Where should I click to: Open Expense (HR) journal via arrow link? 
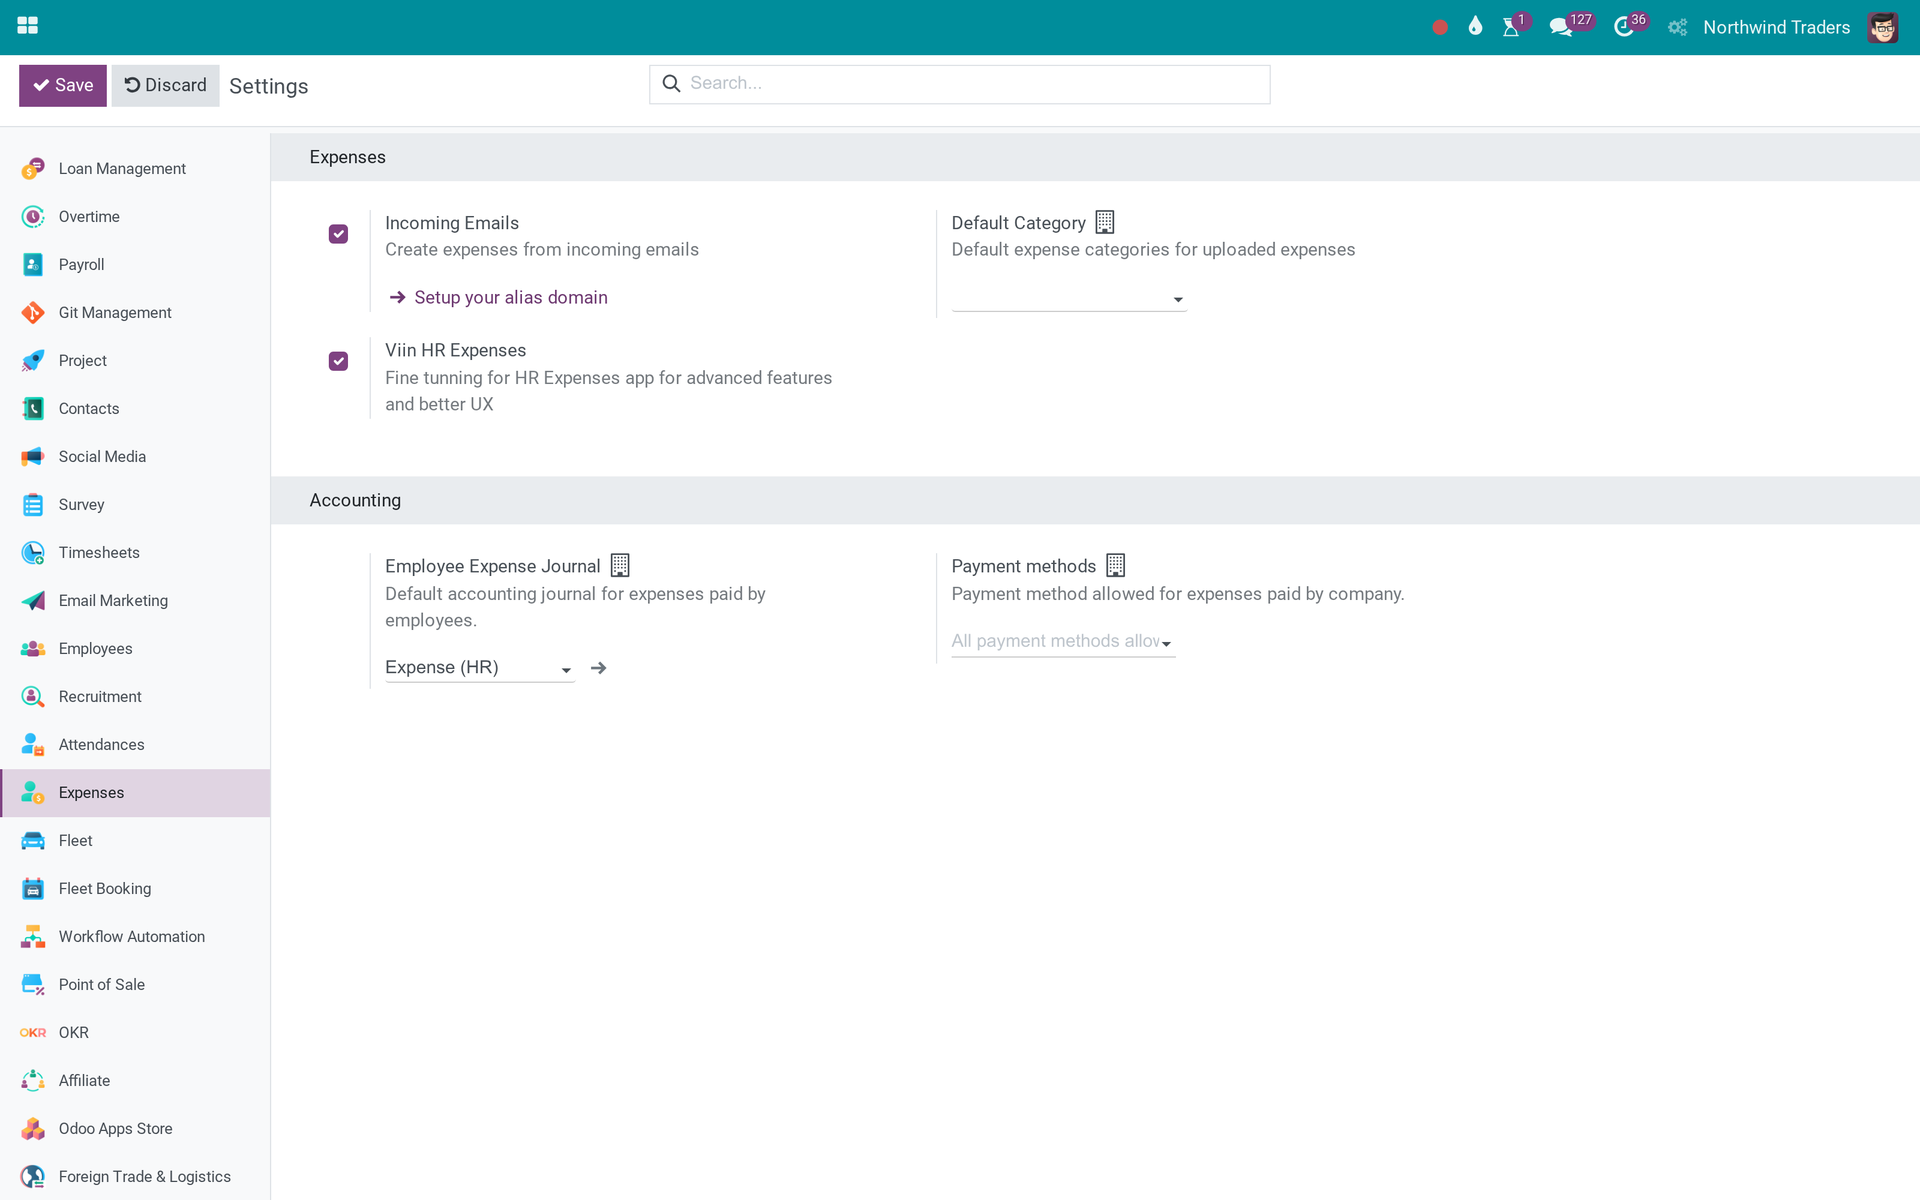coord(599,668)
